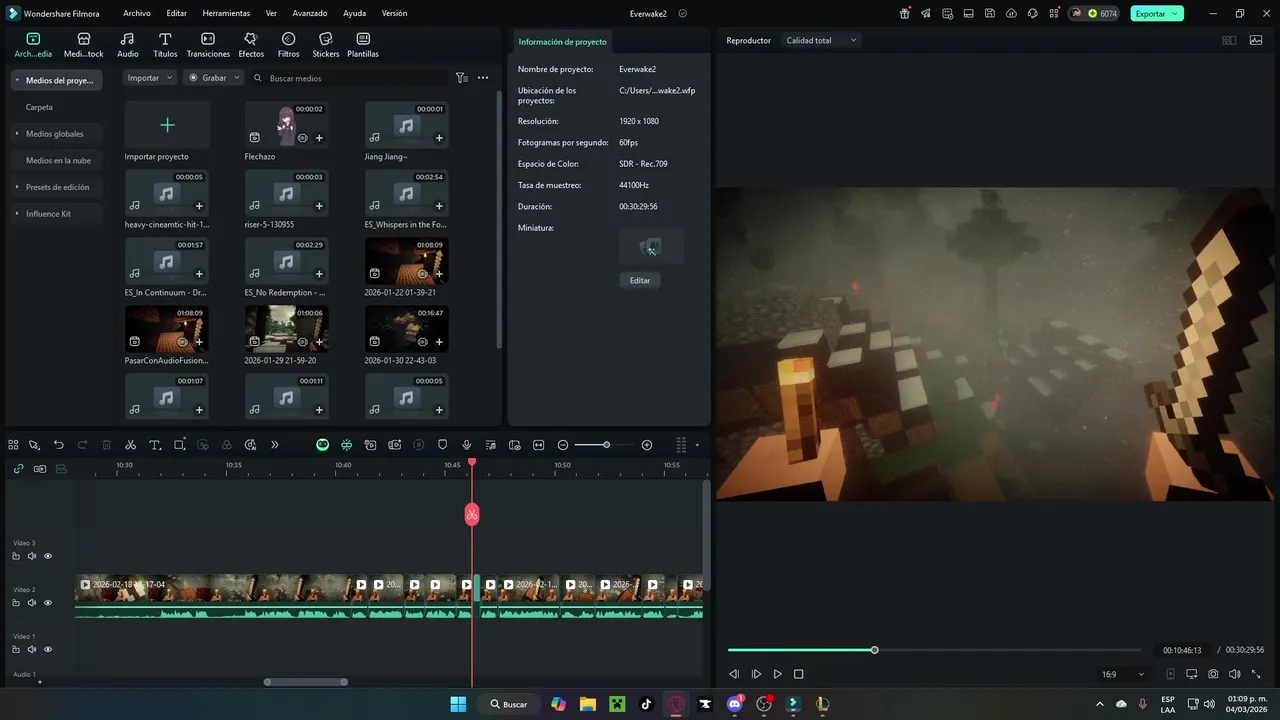The height and width of the screenshot is (720, 1280).
Task: Click the zoom in plus button on timeline
Action: pos(647,445)
